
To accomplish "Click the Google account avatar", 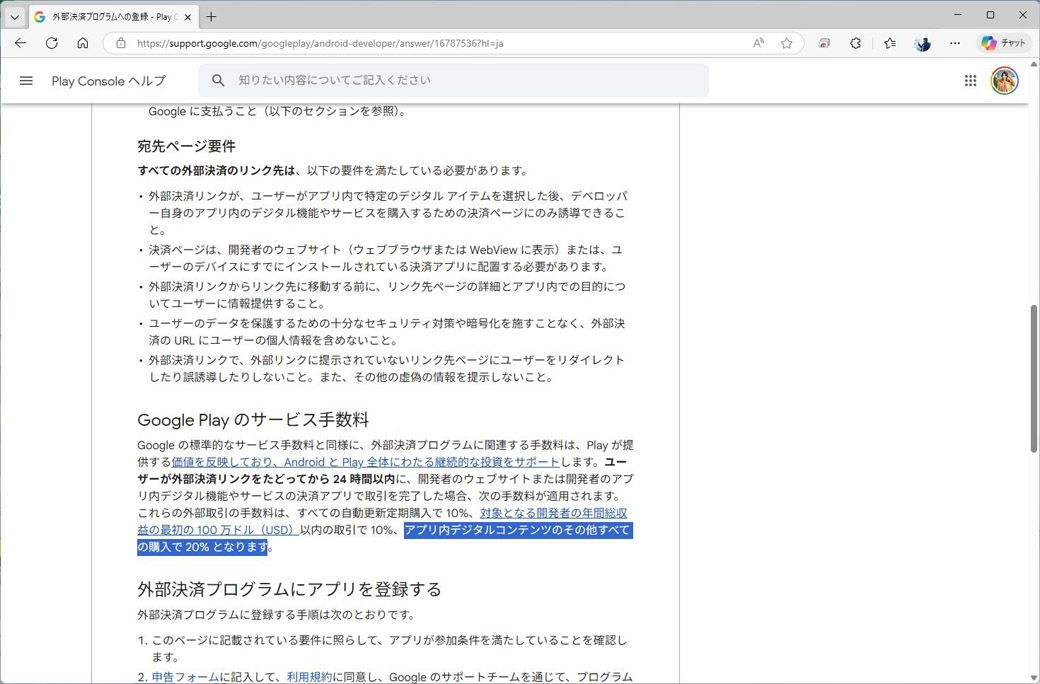I will coord(1004,81).
